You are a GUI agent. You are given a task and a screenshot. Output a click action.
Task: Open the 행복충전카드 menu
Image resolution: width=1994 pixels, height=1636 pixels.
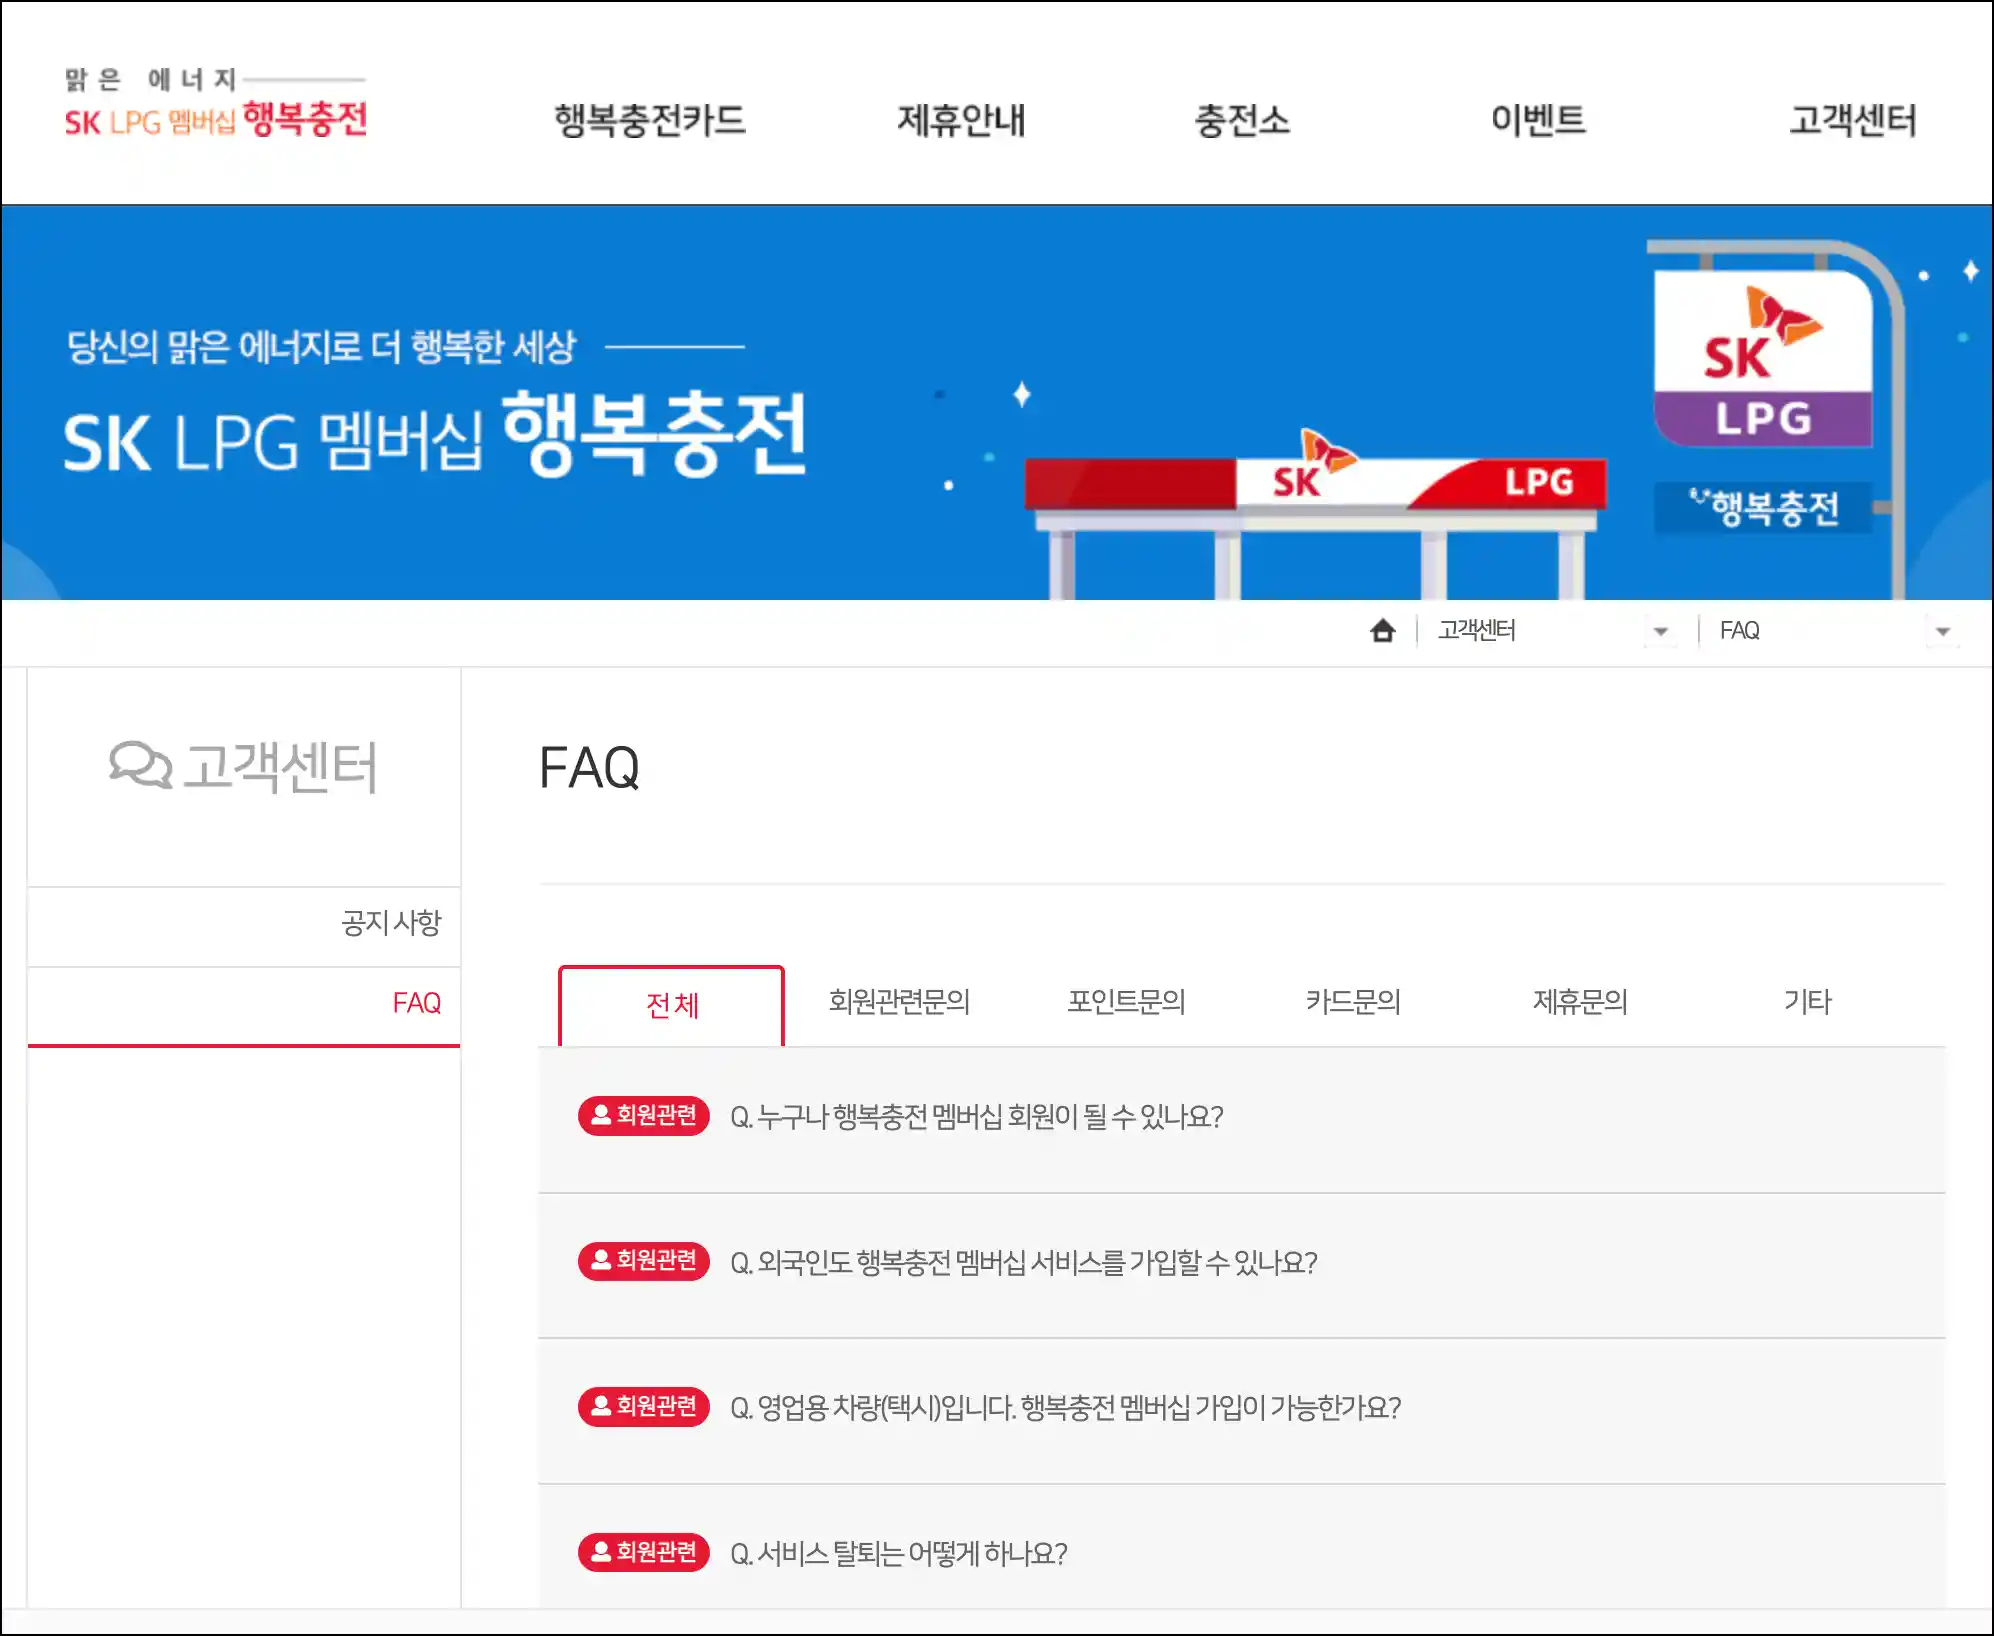pos(650,120)
